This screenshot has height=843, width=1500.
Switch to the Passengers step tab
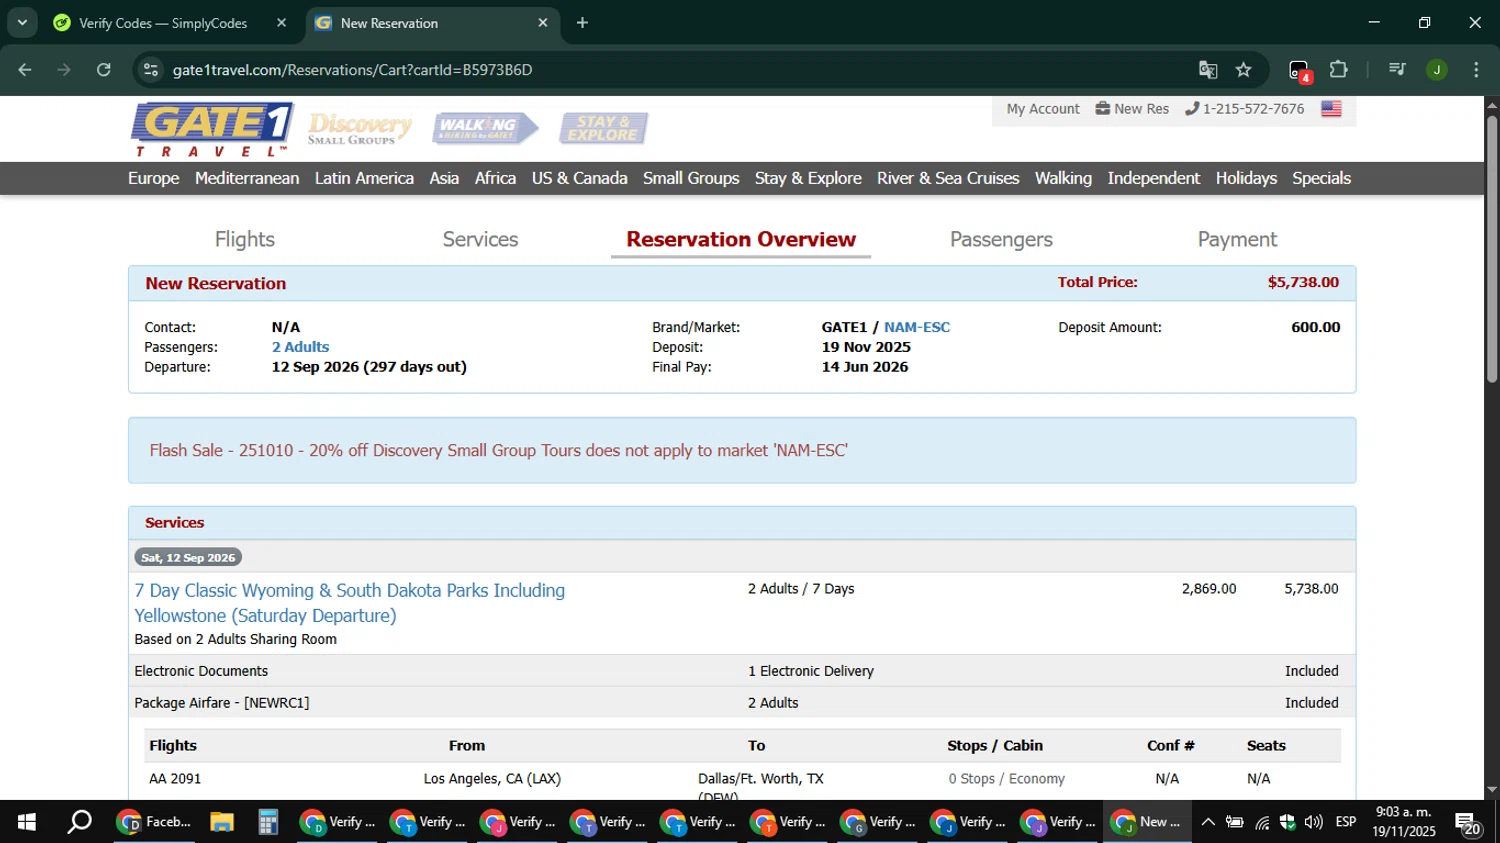tap(1000, 239)
